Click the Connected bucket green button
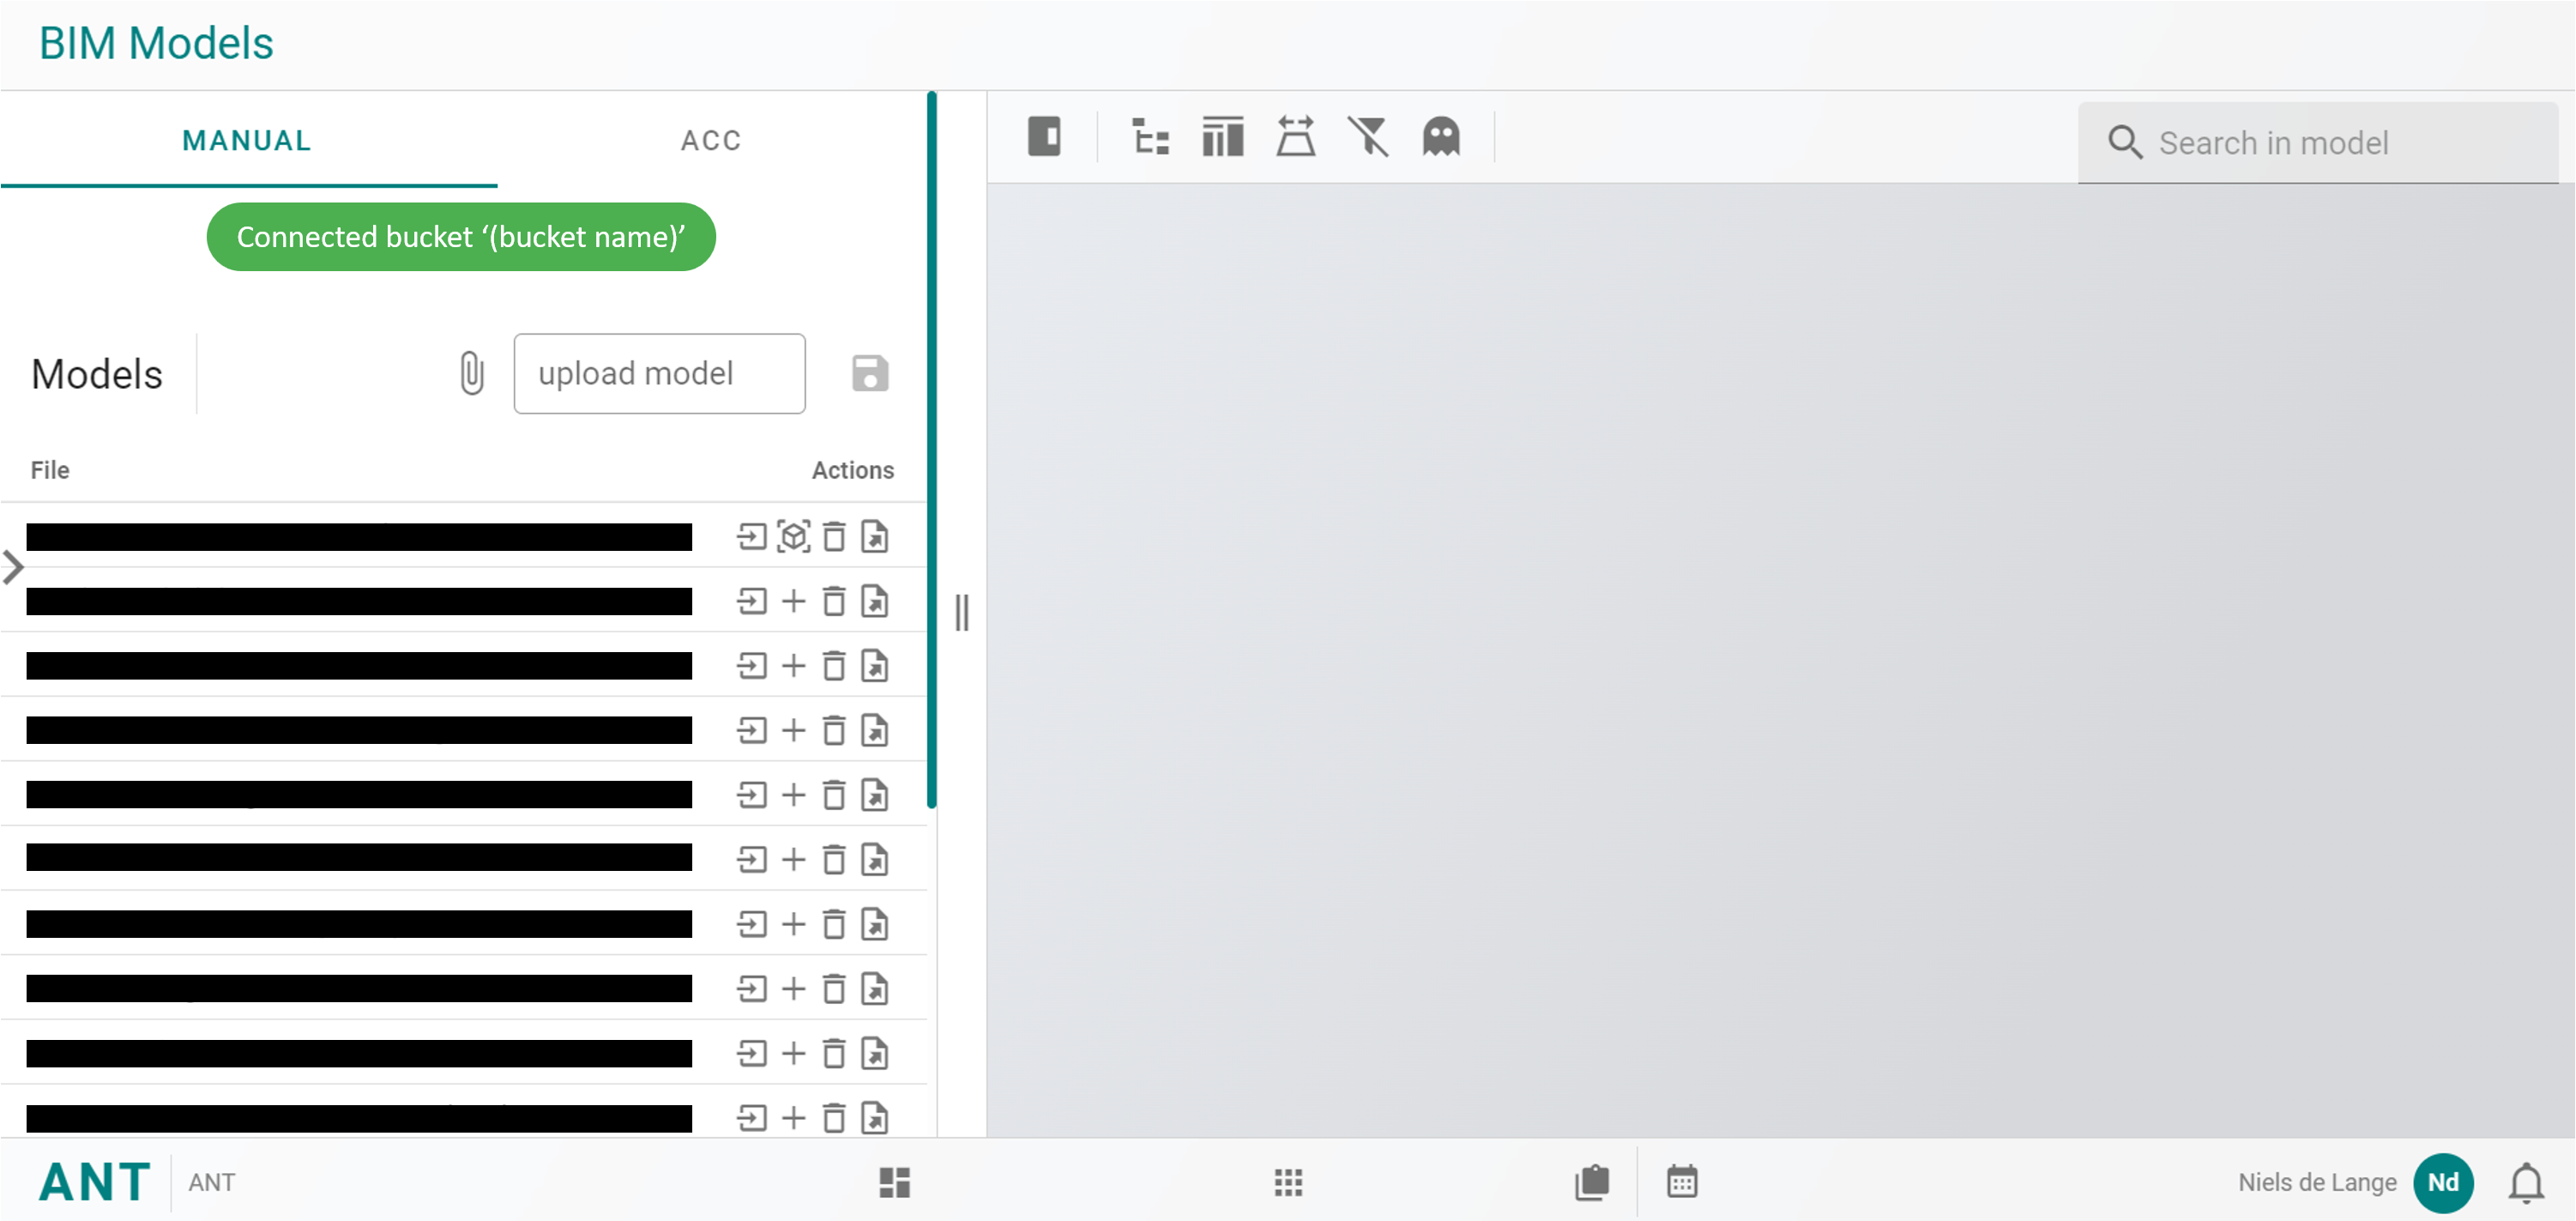Screen dimensions: 2576x1221 (x=461, y=237)
